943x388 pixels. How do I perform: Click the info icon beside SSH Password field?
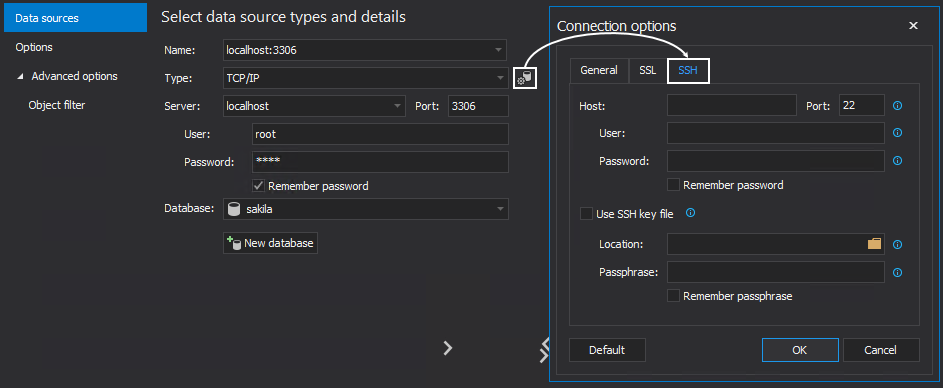897,161
